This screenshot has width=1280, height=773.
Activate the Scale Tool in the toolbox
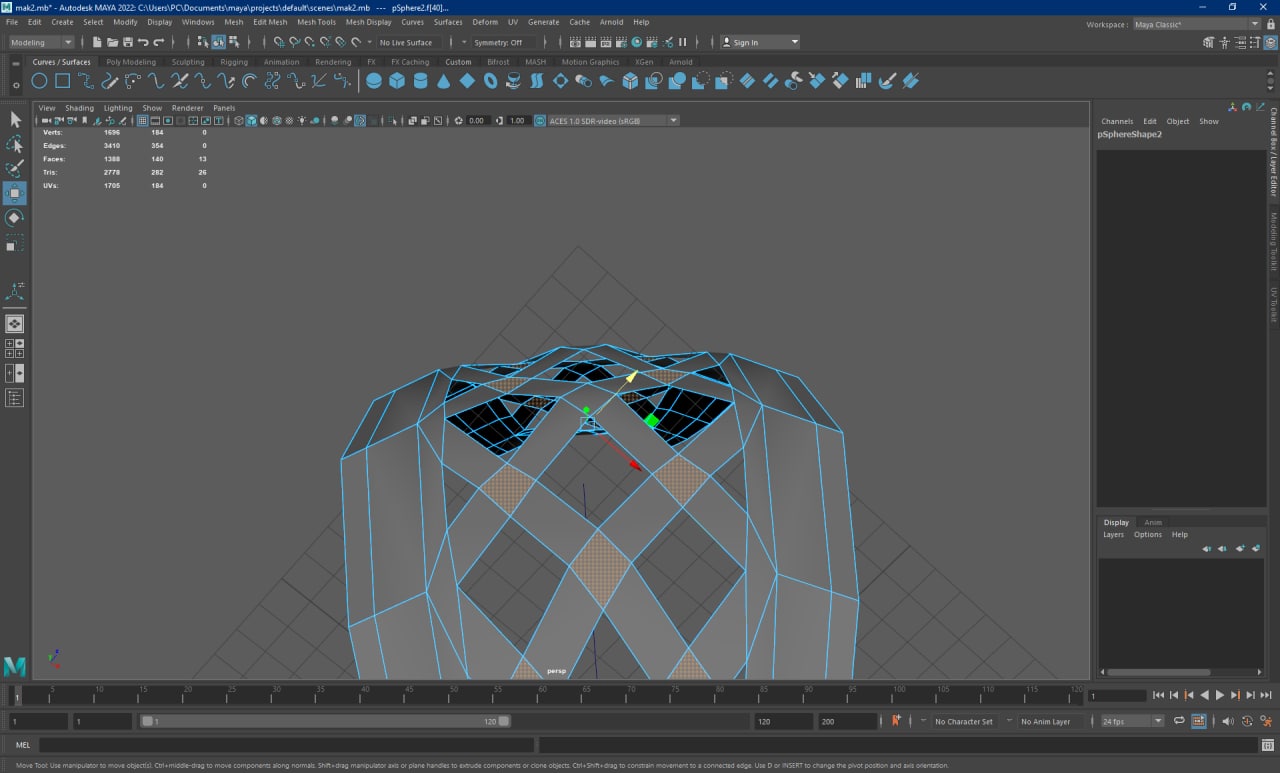[x=15, y=243]
